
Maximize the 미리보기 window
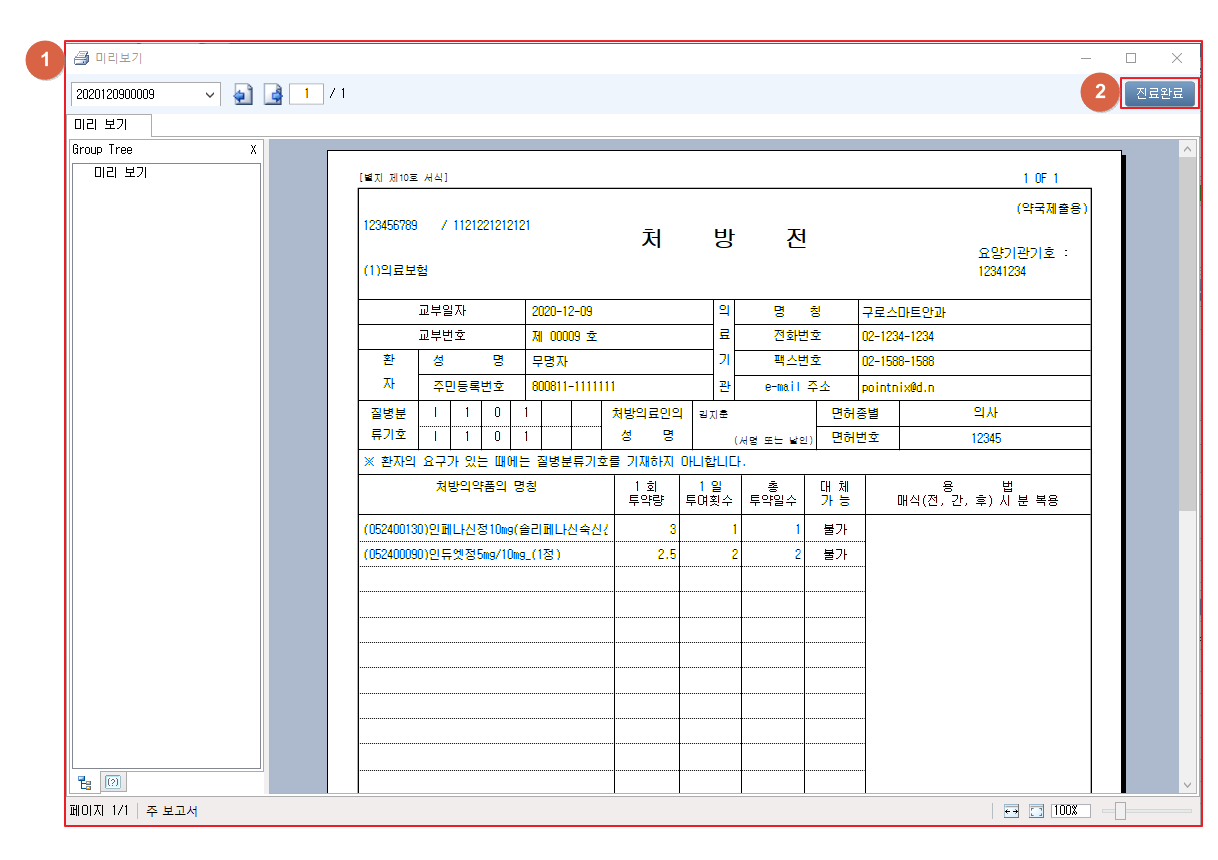click(1131, 58)
